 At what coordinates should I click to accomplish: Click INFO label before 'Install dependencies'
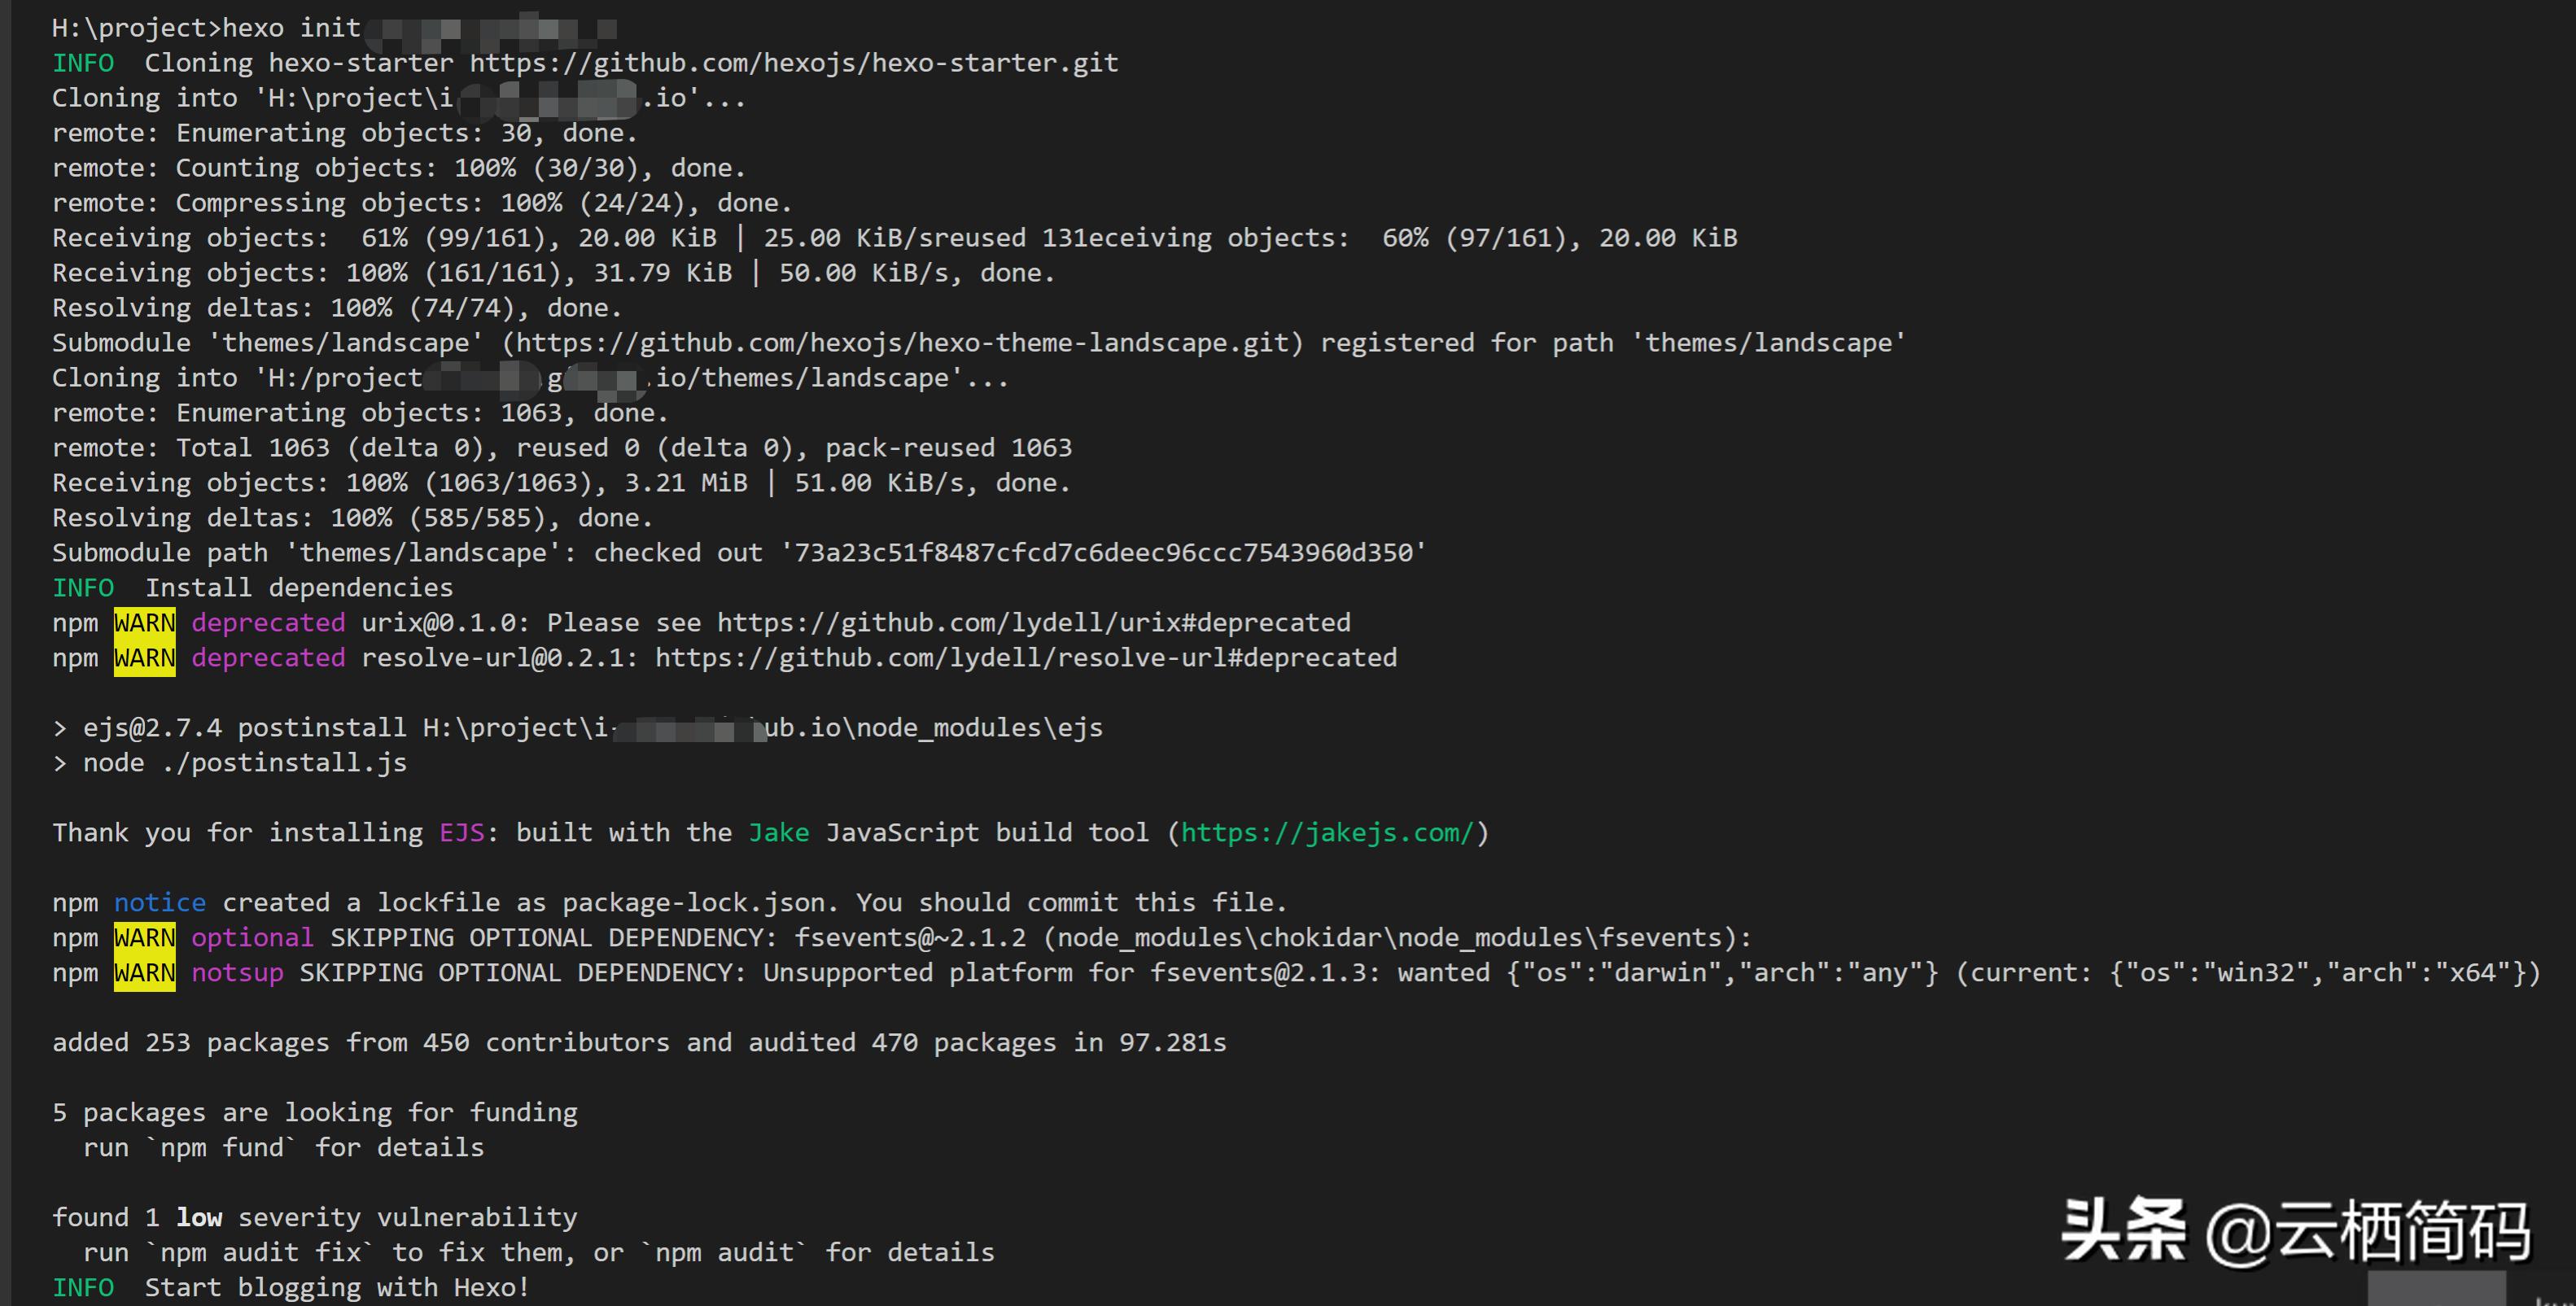pyautogui.click(x=83, y=588)
